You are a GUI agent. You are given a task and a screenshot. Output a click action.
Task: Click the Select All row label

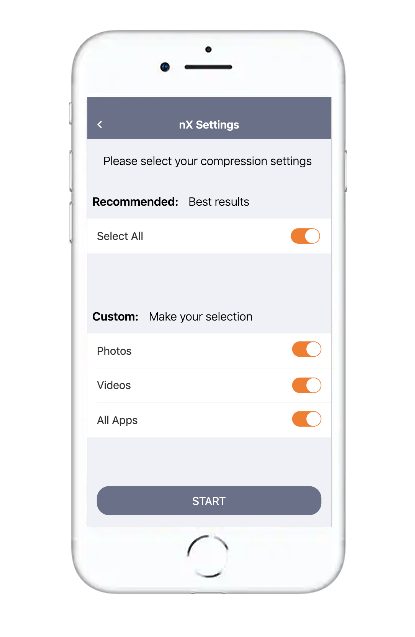(x=120, y=236)
